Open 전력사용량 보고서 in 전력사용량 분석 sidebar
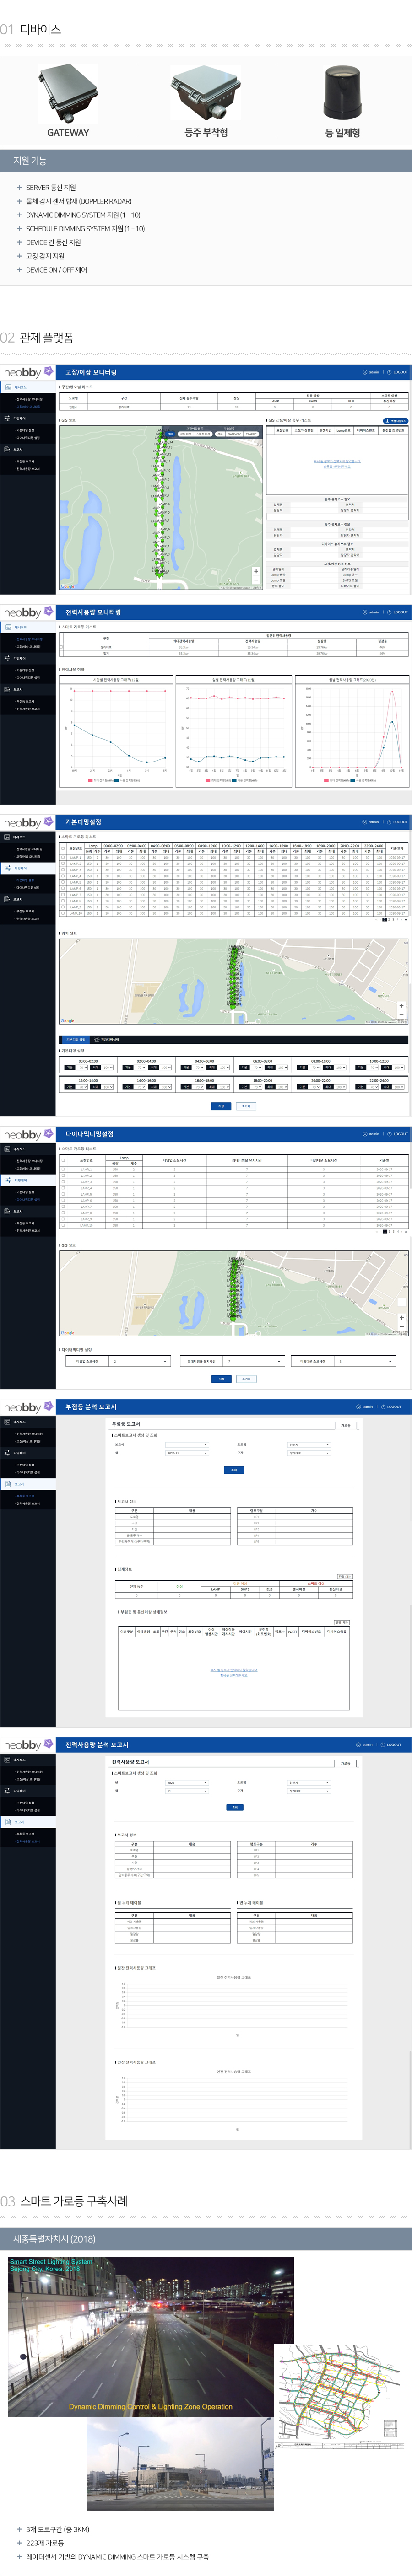Image resolution: width=412 pixels, height=2576 pixels. (x=28, y=1841)
